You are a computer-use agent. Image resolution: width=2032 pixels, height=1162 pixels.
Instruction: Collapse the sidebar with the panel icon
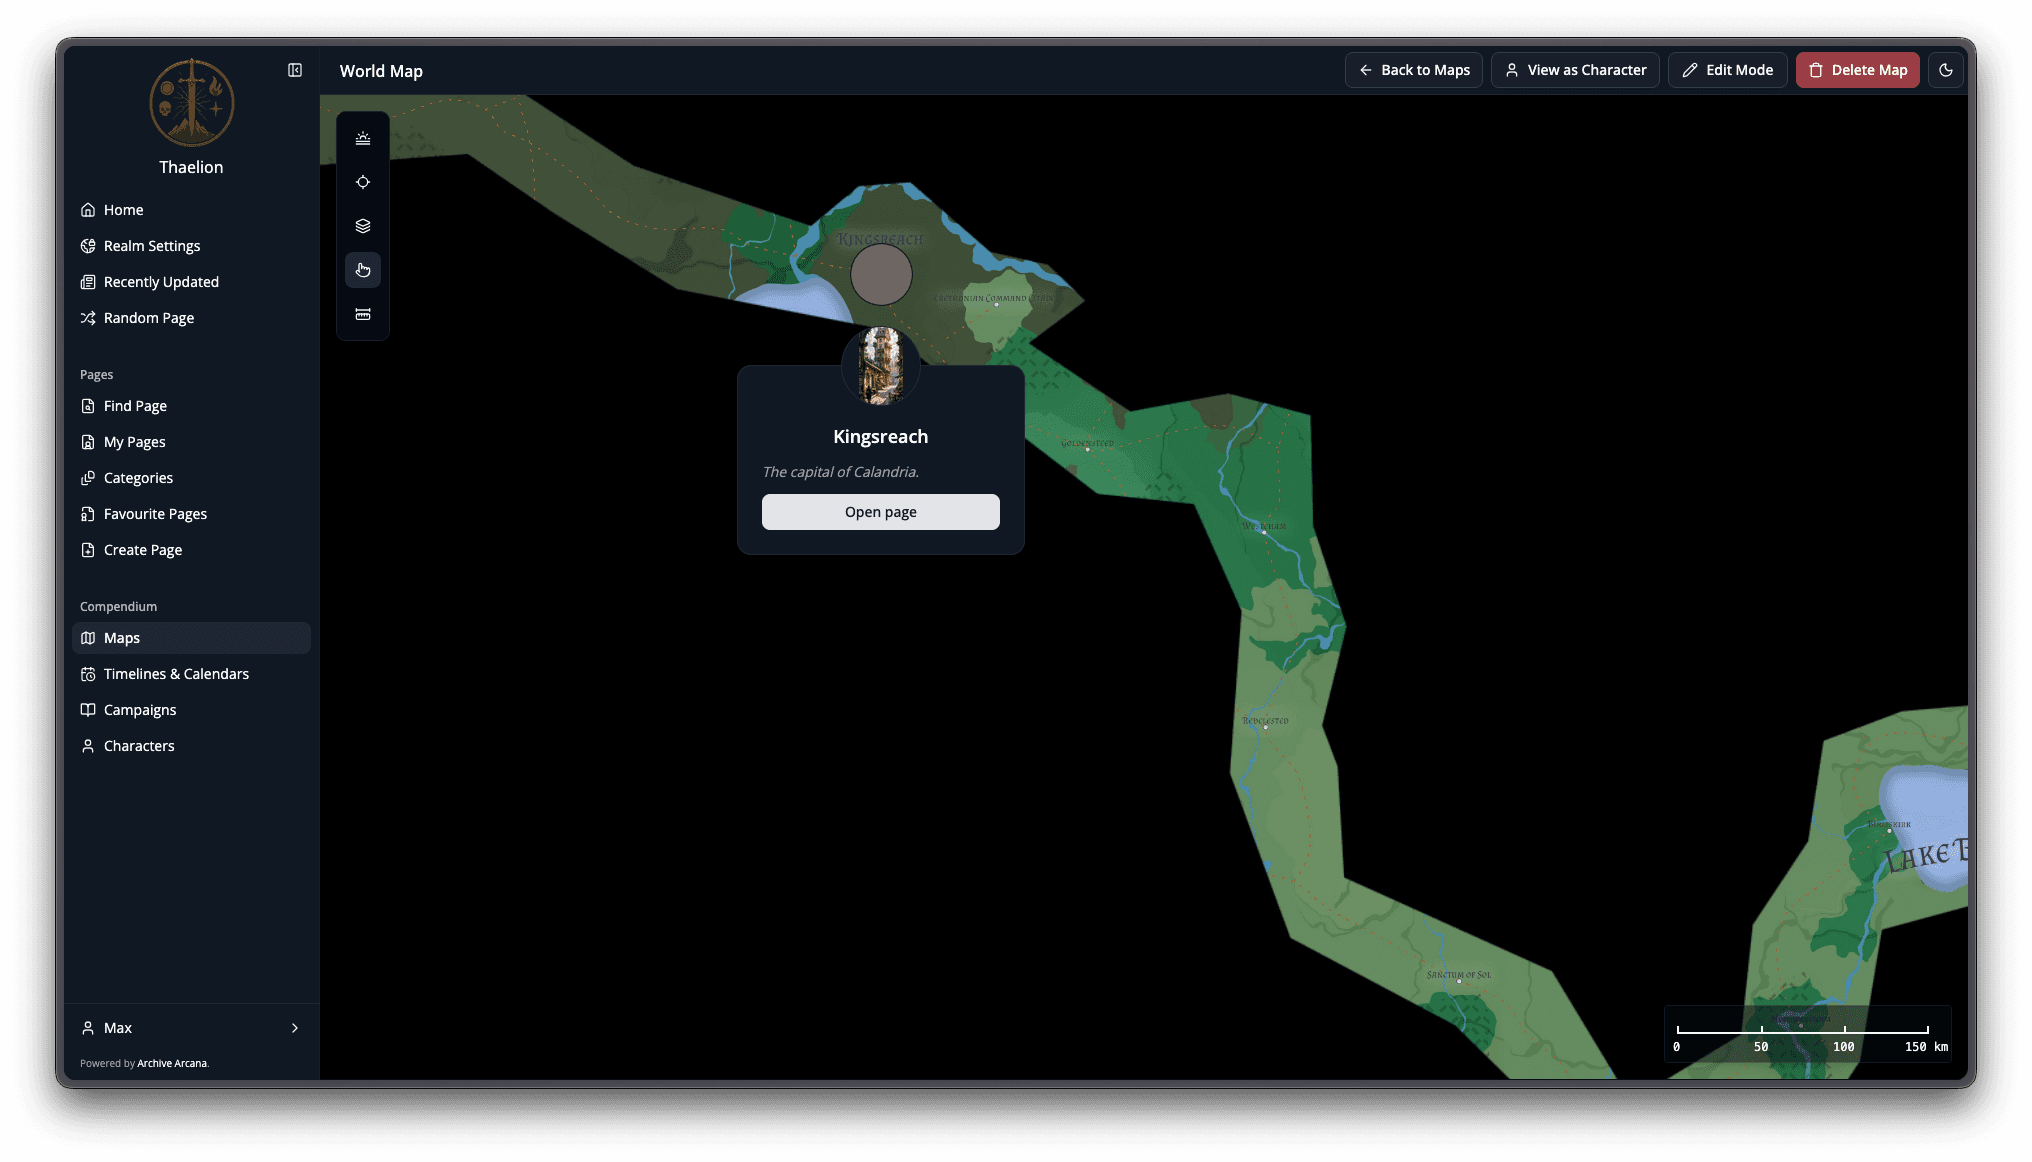pos(295,70)
